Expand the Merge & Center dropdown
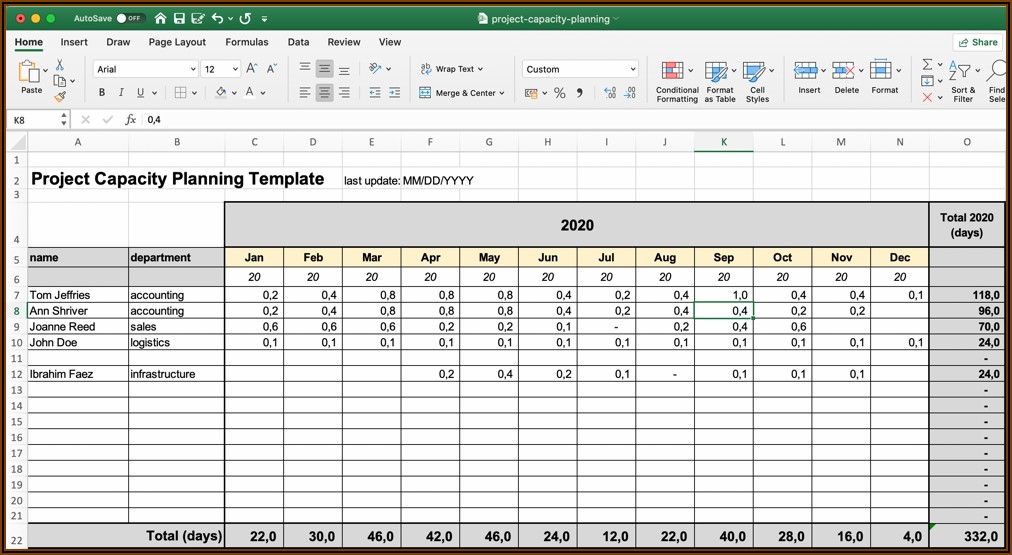Screen dimensions: 1012x555 [501, 93]
